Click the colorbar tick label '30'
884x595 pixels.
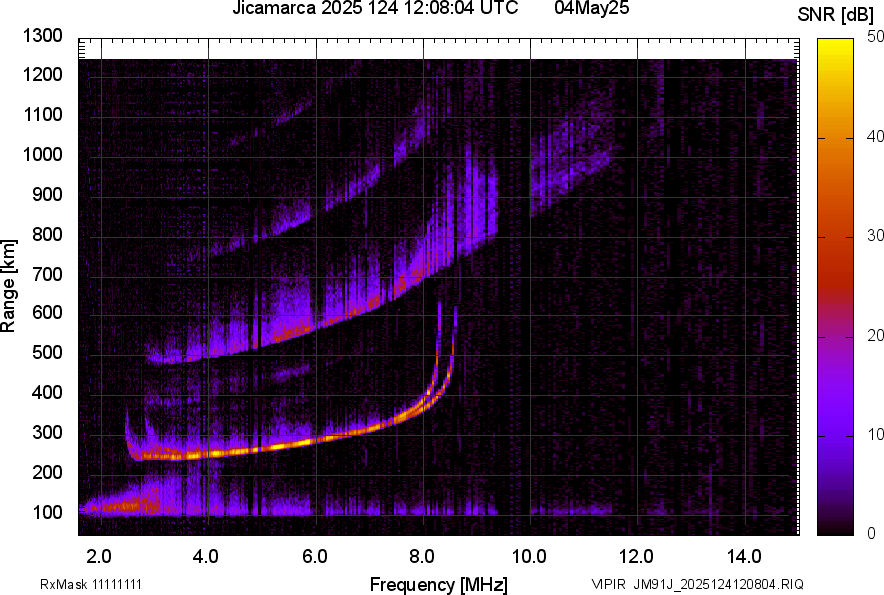pos(875,236)
